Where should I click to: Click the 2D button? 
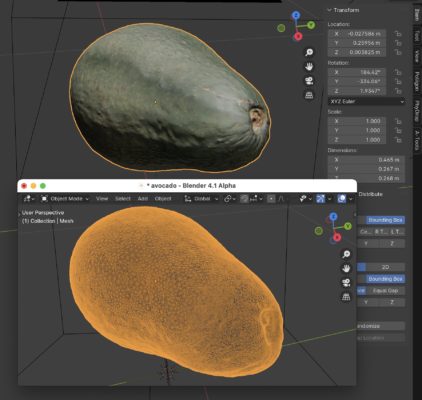[385, 267]
